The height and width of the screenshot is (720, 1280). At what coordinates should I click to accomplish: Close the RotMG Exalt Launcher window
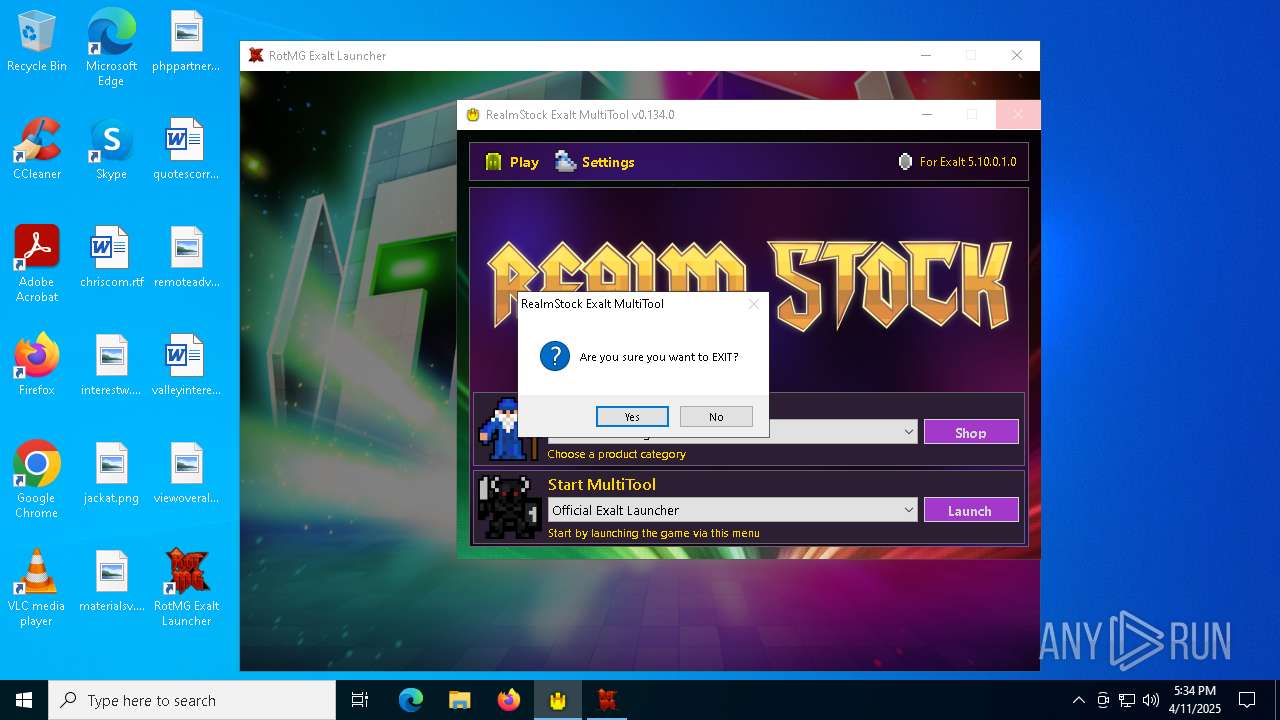[x=1017, y=56]
